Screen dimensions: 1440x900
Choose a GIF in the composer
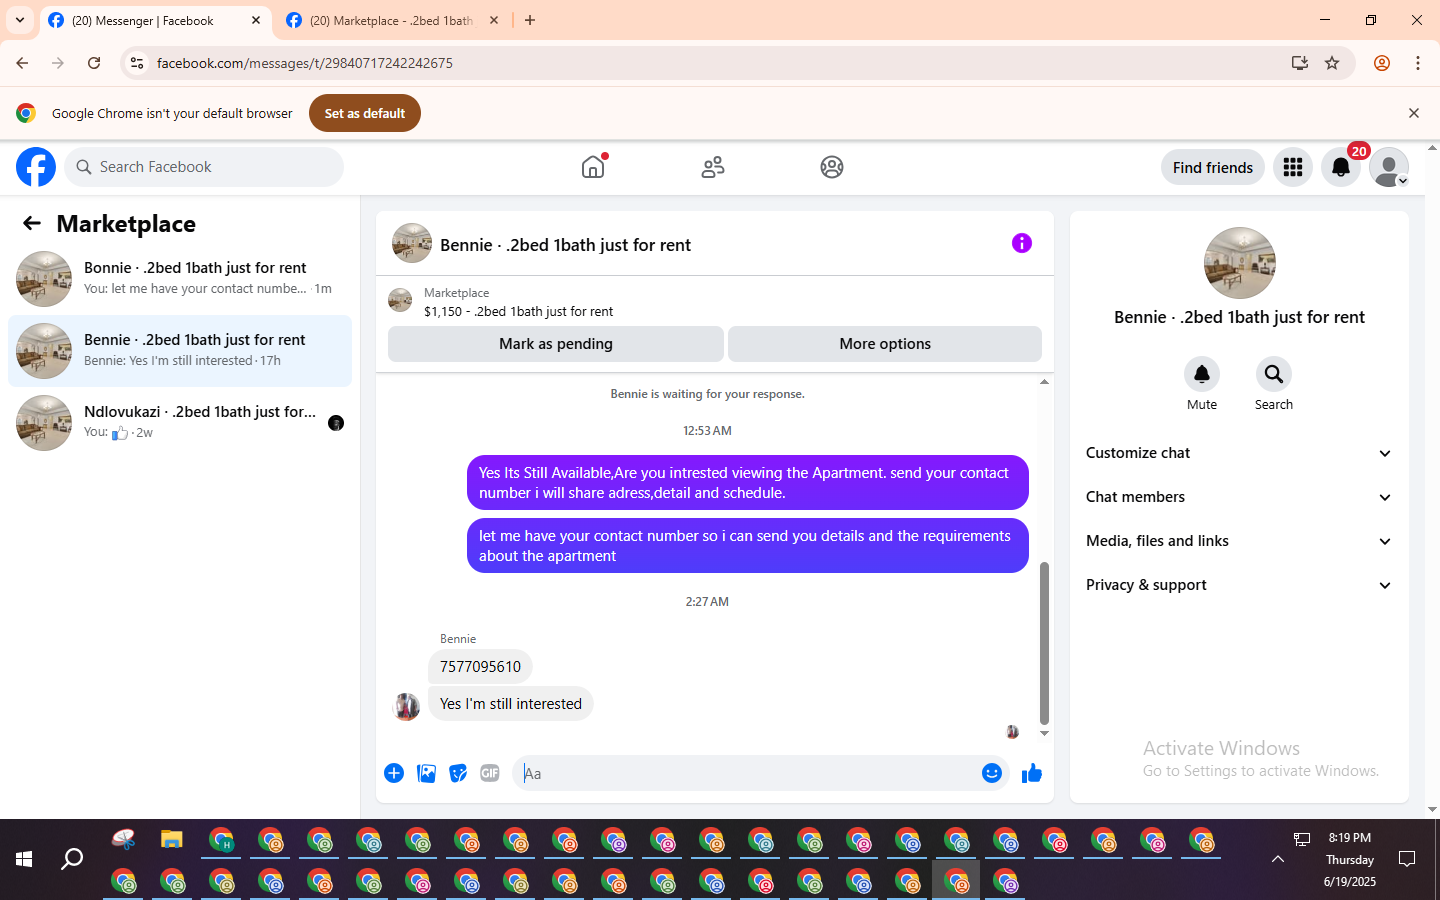490,773
